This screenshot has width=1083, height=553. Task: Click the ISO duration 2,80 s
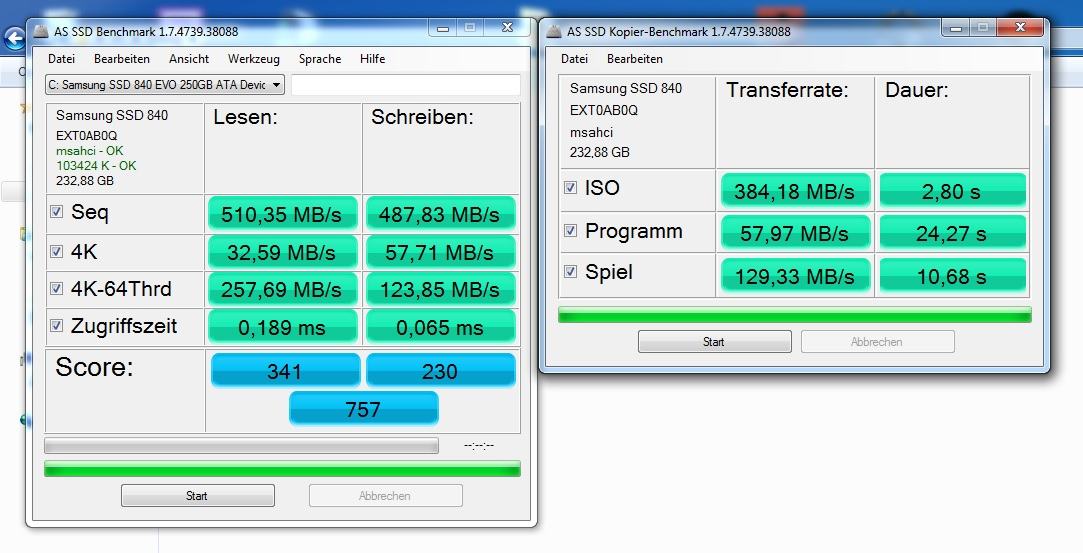click(952, 191)
